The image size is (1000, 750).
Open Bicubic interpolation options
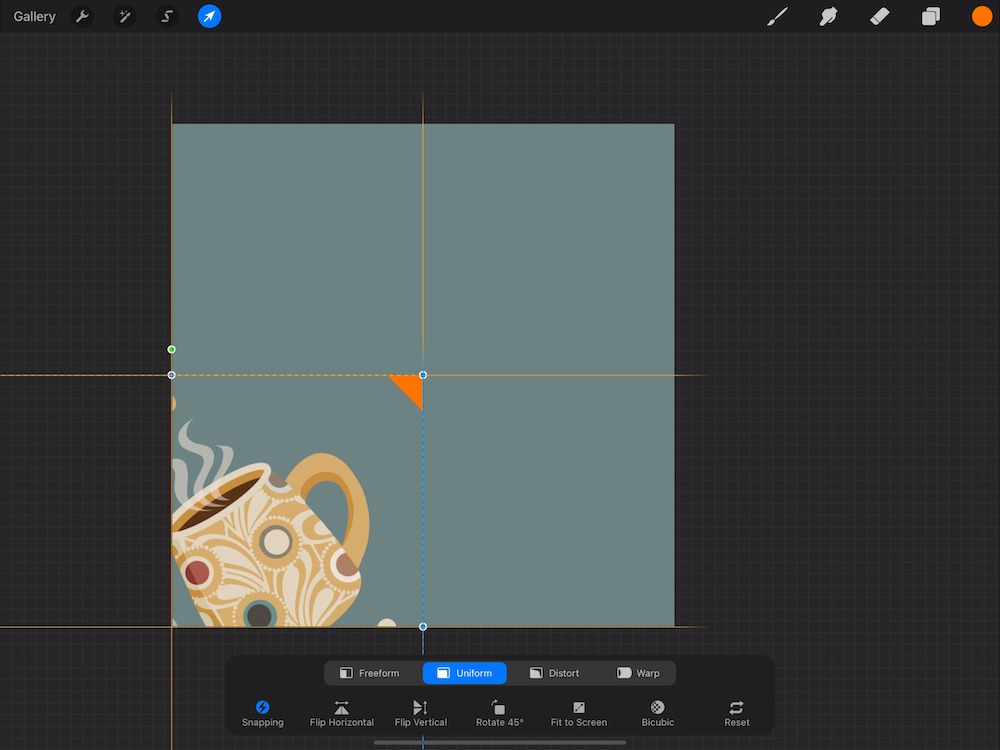click(x=657, y=713)
